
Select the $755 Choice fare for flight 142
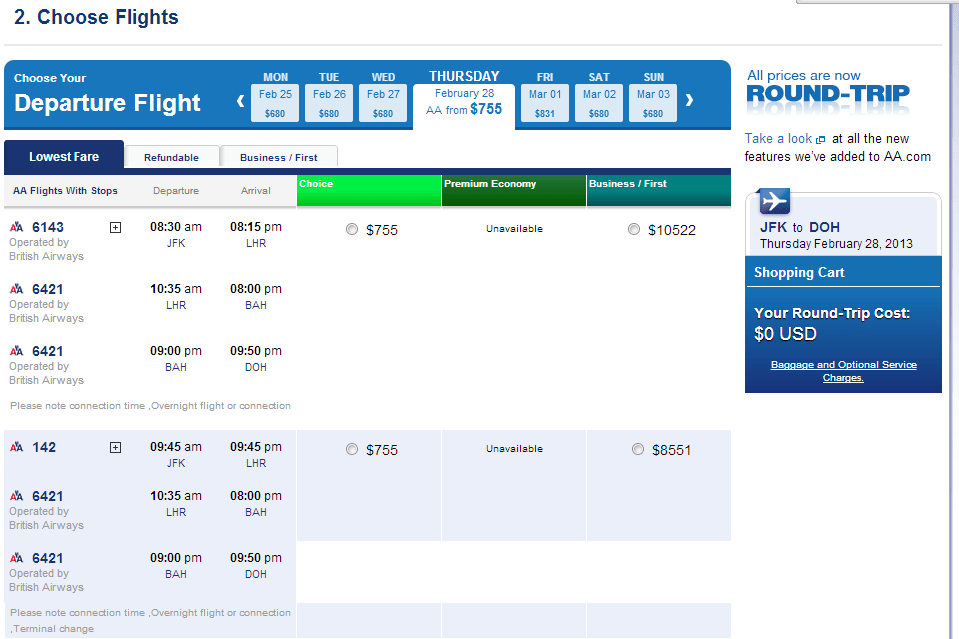click(352, 449)
